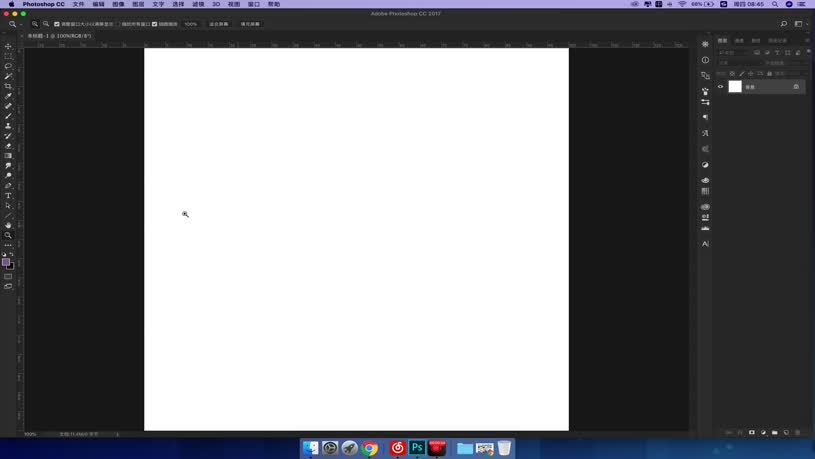Open the Edit Toolbar three-dots icon
815x459 pixels.
point(8,245)
